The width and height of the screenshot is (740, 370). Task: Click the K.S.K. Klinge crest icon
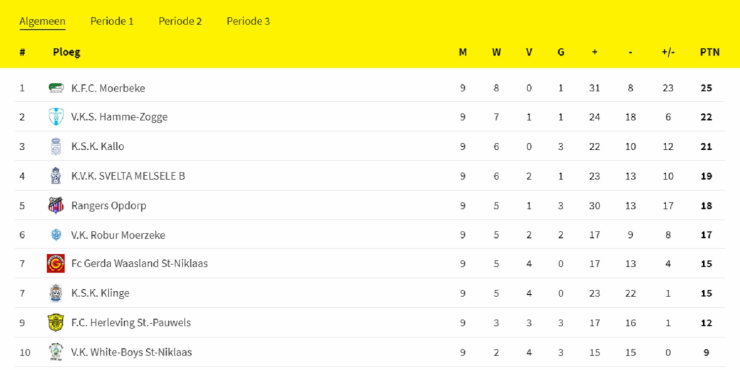click(56, 293)
